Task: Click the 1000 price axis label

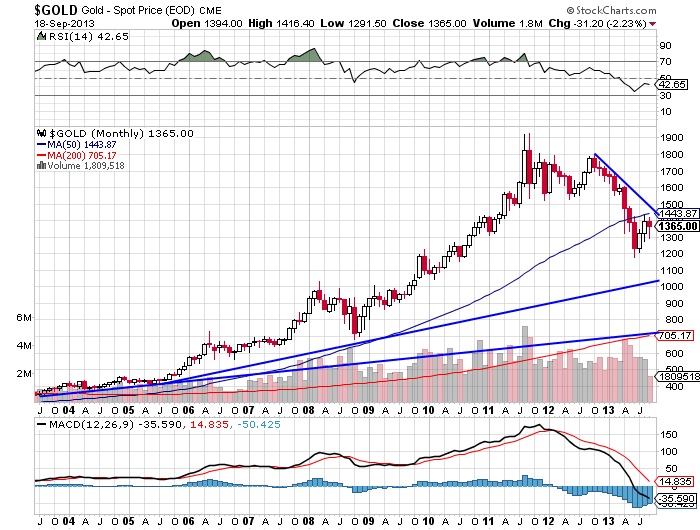Action: (671, 287)
